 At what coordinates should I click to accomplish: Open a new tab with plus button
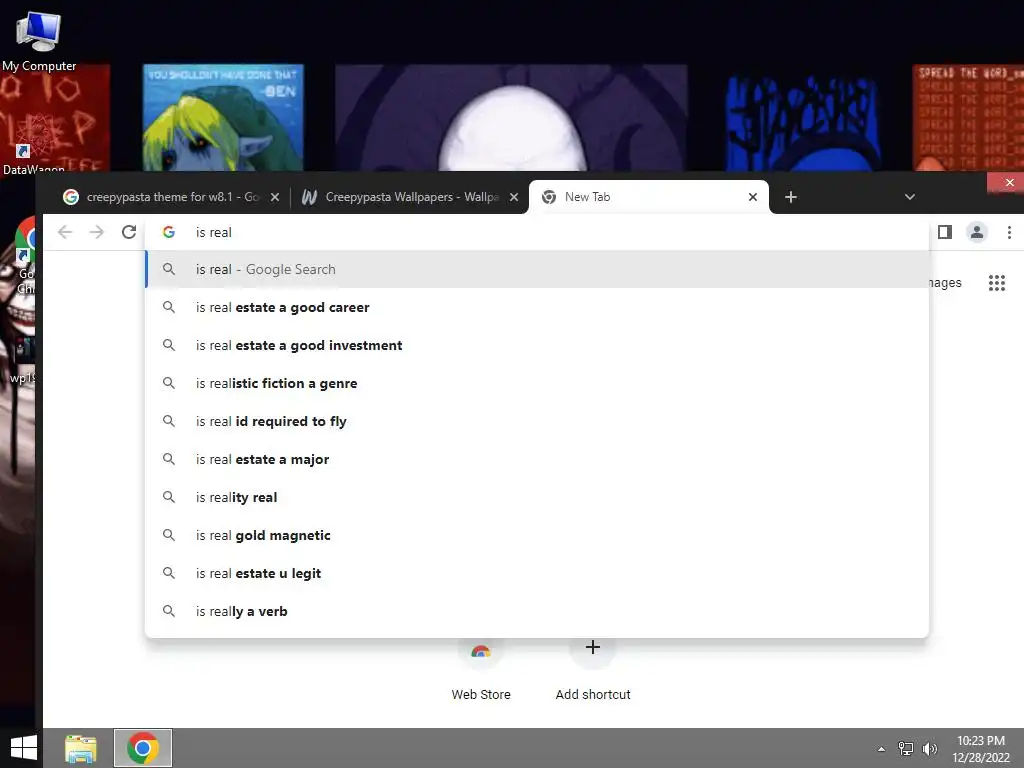click(790, 197)
